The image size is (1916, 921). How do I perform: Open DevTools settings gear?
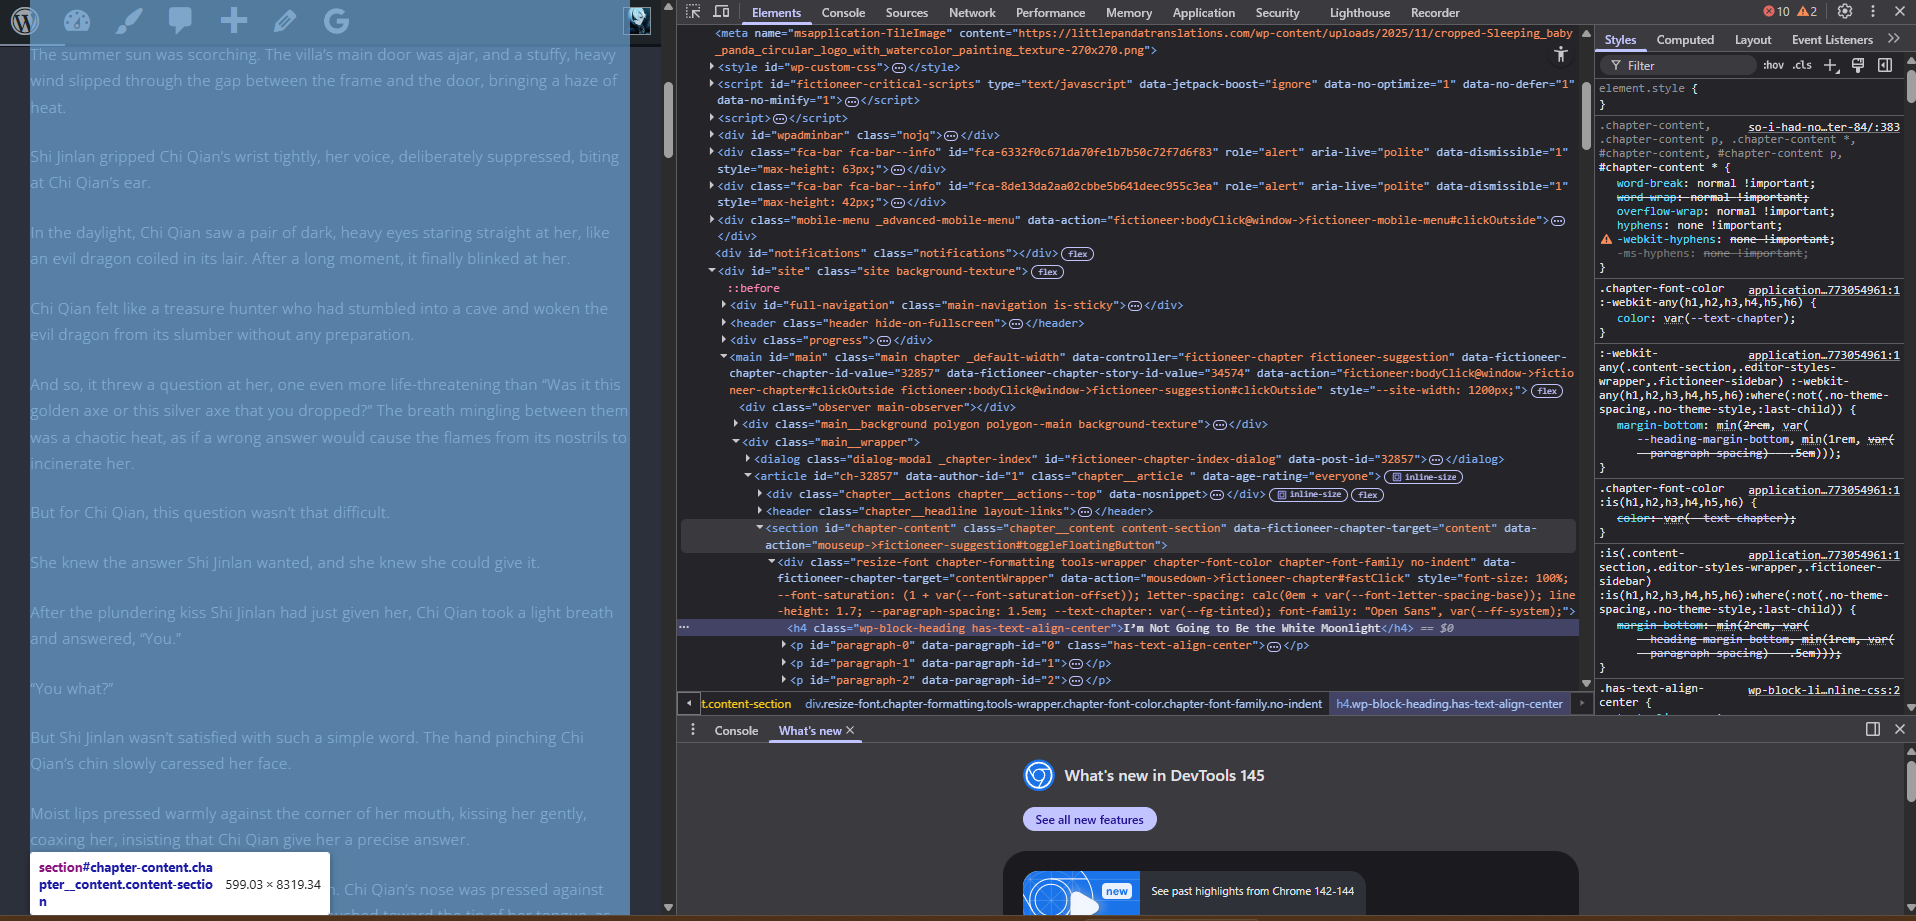coord(1845,12)
